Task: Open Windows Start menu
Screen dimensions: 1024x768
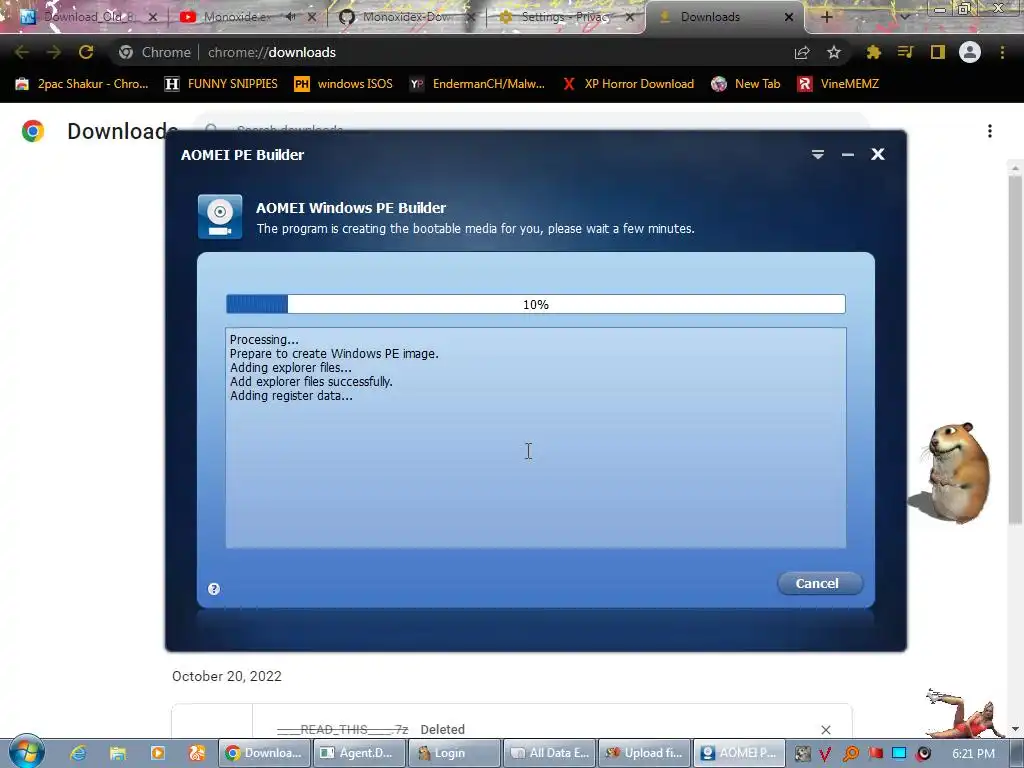Action: [27, 751]
